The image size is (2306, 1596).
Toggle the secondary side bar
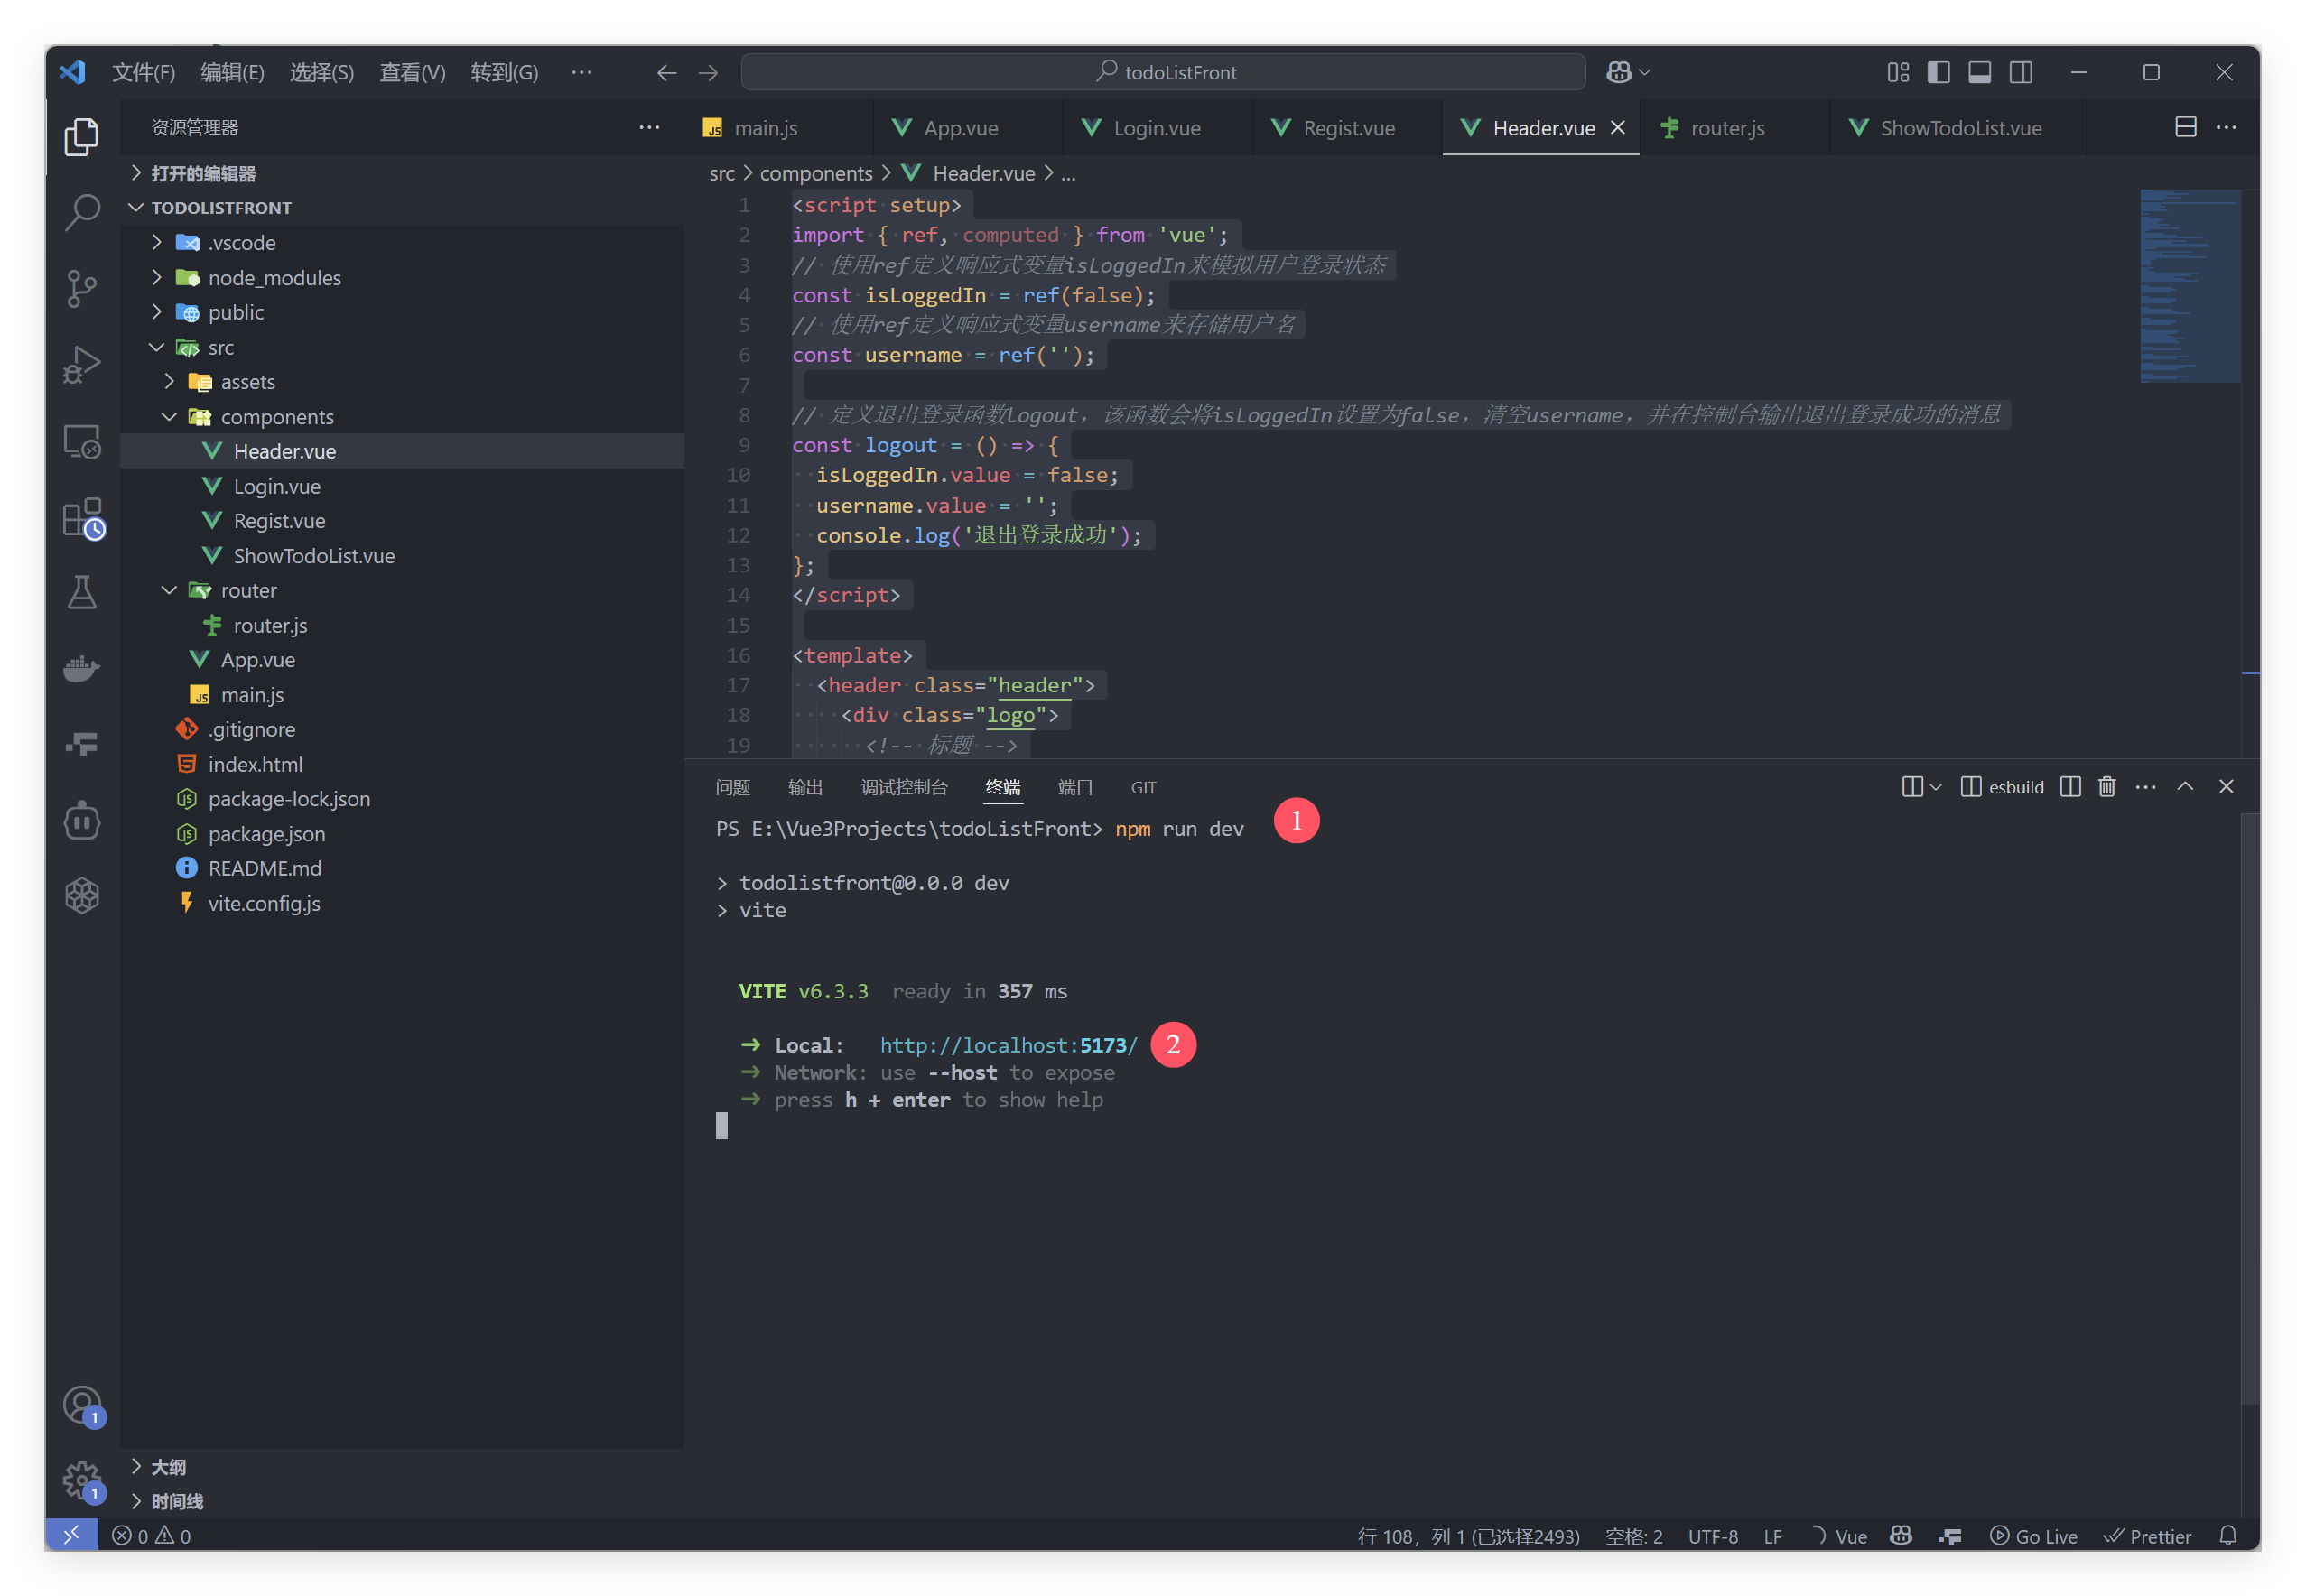click(x=2020, y=72)
